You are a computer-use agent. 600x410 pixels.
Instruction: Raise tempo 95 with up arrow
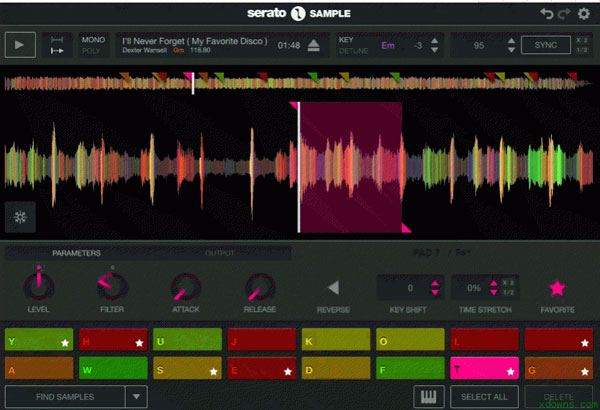point(511,40)
